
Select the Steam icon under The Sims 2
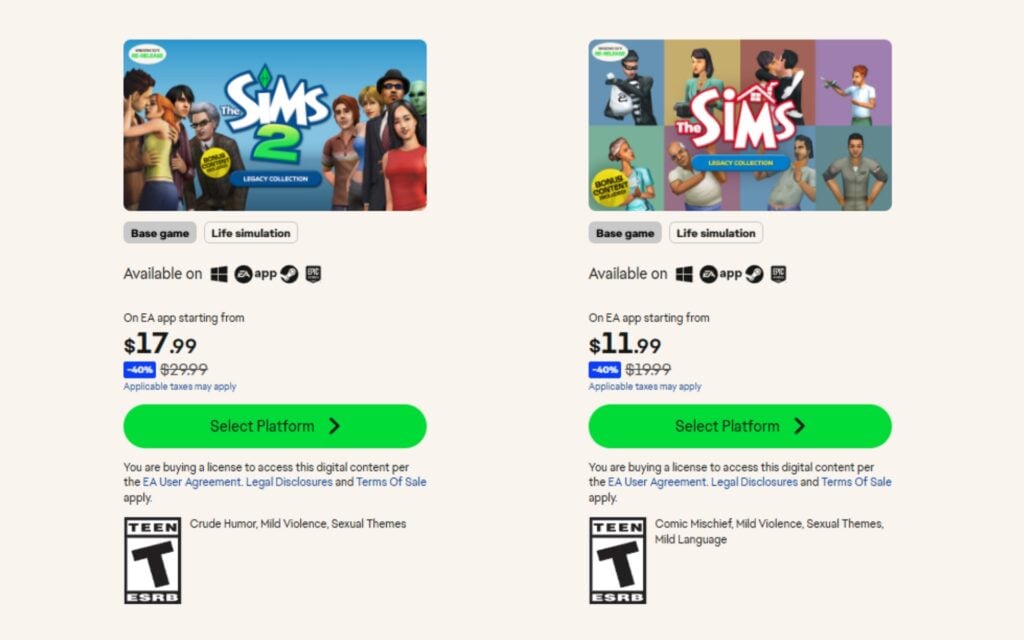point(288,273)
